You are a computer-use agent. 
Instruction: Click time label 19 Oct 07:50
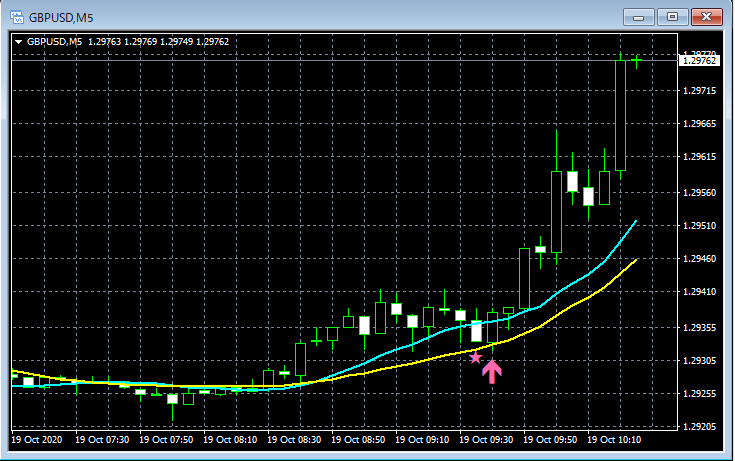tap(166, 440)
